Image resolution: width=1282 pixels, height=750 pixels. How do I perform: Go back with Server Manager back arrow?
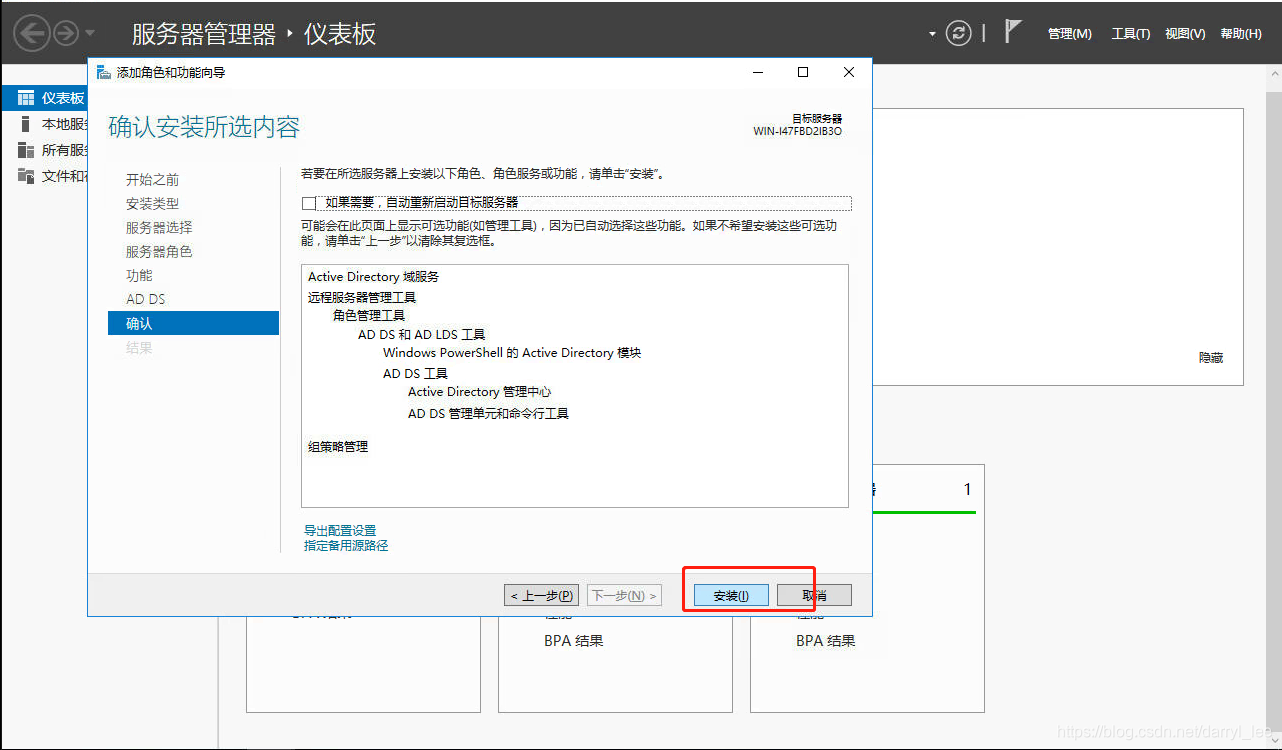coord(32,34)
